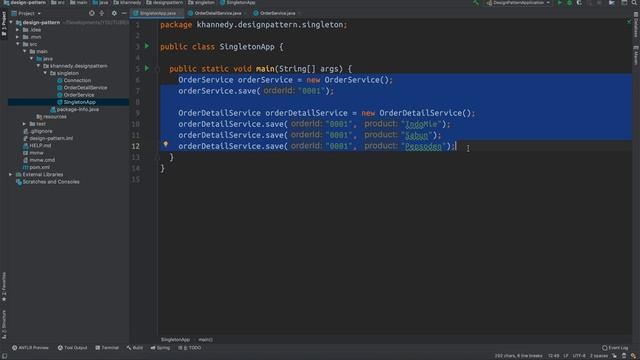Click the OrderDetailService class icon in project tree
Screen dimensions: 640x360
coord(60,88)
